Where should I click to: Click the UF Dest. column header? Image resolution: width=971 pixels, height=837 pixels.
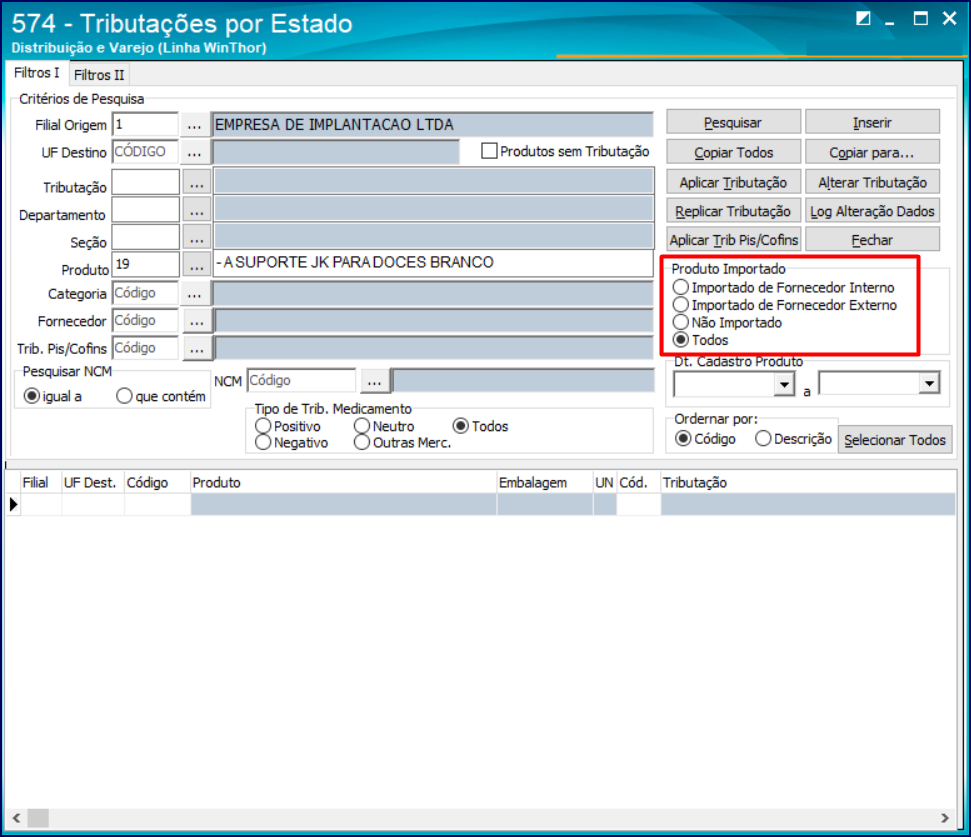click(93, 482)
